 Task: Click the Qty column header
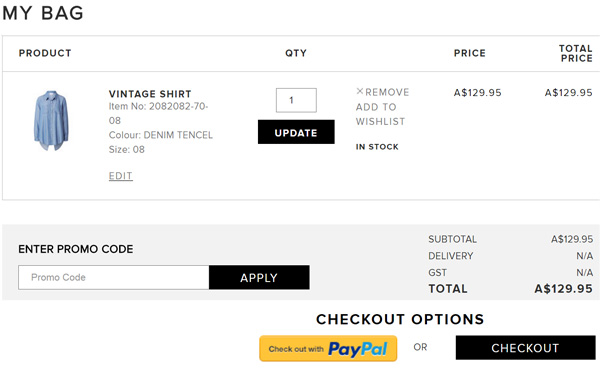pos(296,53)
